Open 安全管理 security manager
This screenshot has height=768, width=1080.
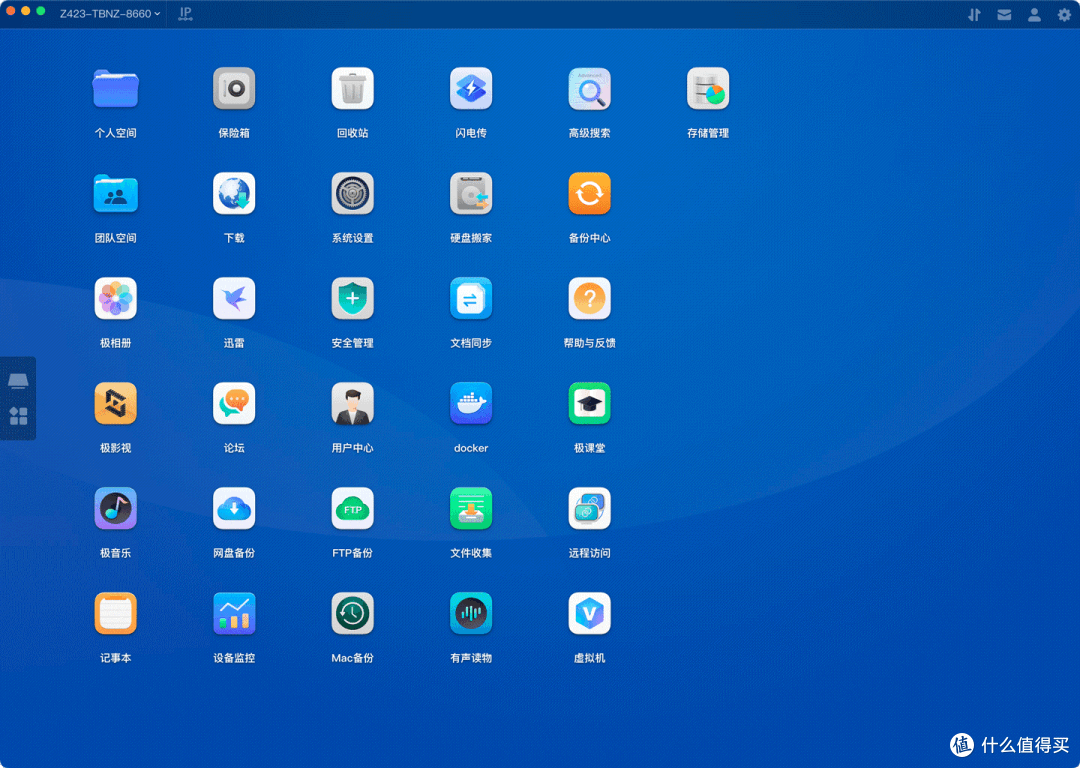point(353,298)
